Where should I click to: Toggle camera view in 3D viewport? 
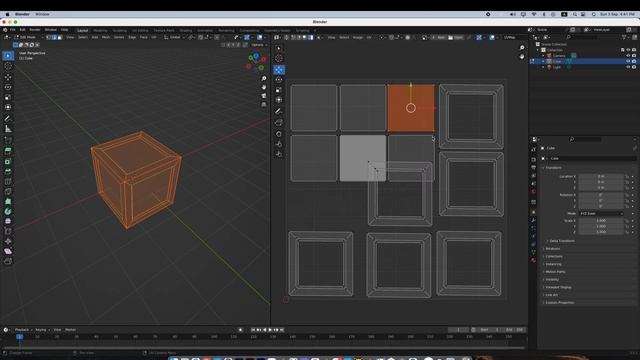coord(264,96)
